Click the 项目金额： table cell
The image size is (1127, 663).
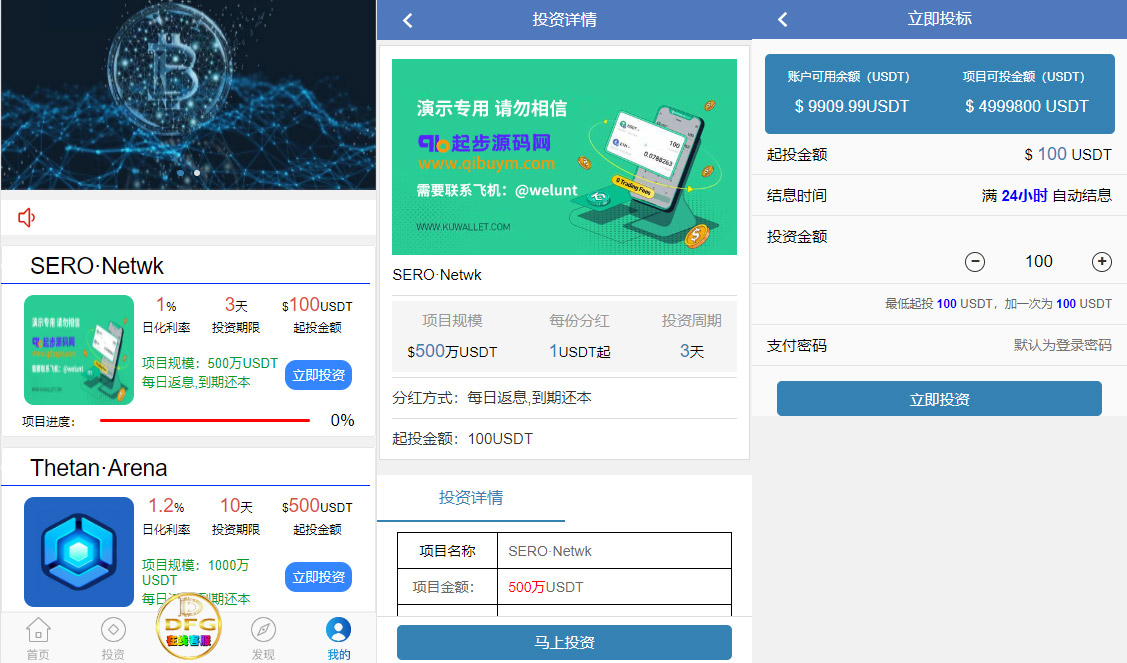click(x=447, y=587)
